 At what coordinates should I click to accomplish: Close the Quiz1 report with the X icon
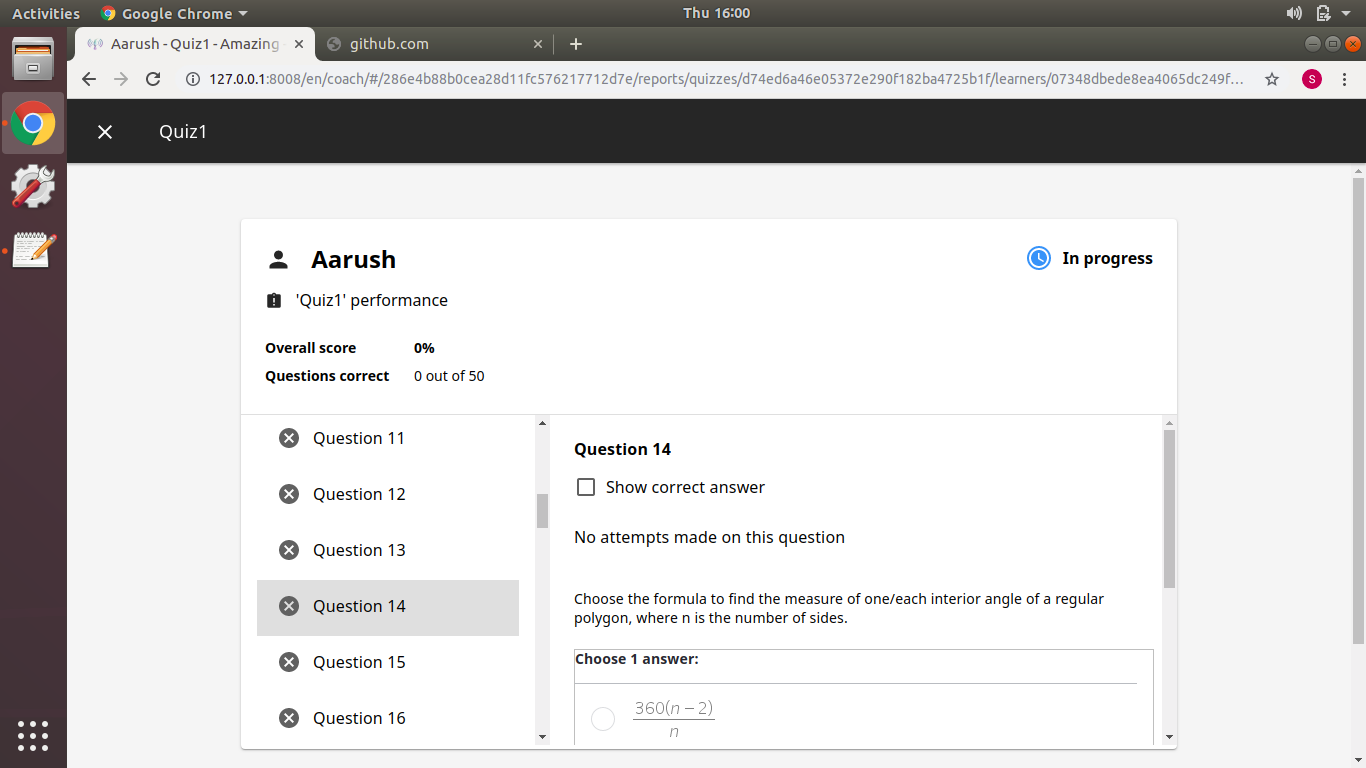pyautogui.click(x=105, y=132)
